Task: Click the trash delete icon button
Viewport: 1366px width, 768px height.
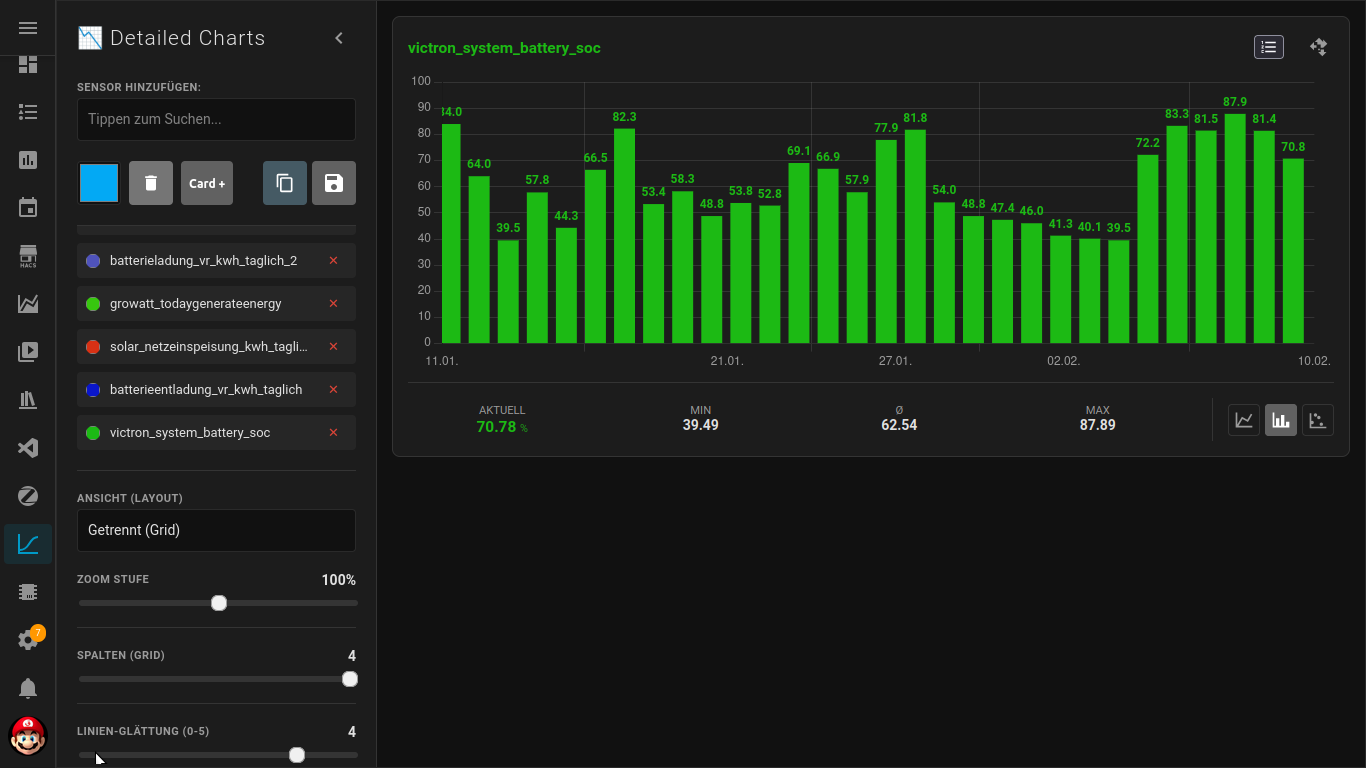Action: coord(151,183)
